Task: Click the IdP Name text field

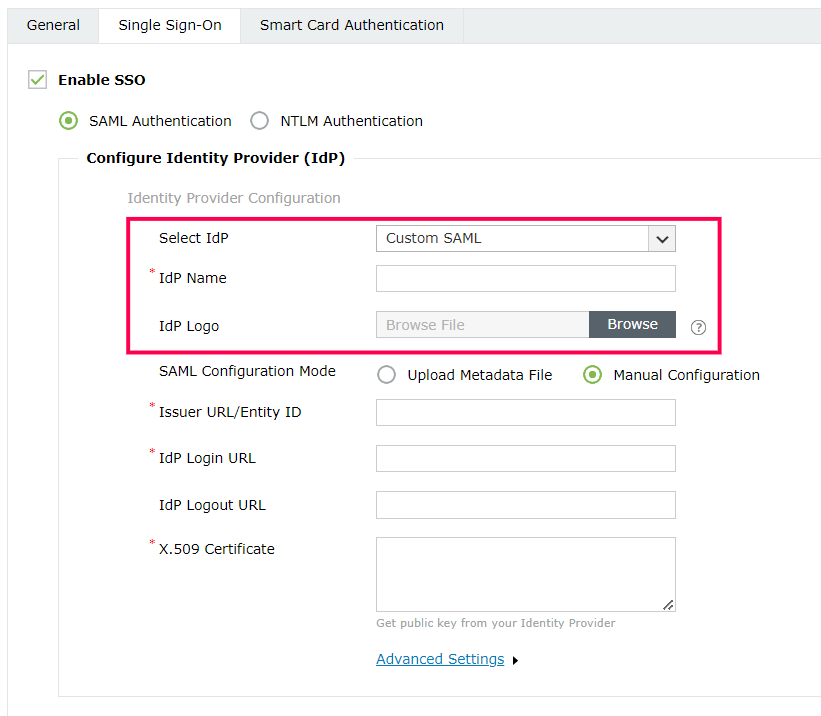Action: pos(525,278)
